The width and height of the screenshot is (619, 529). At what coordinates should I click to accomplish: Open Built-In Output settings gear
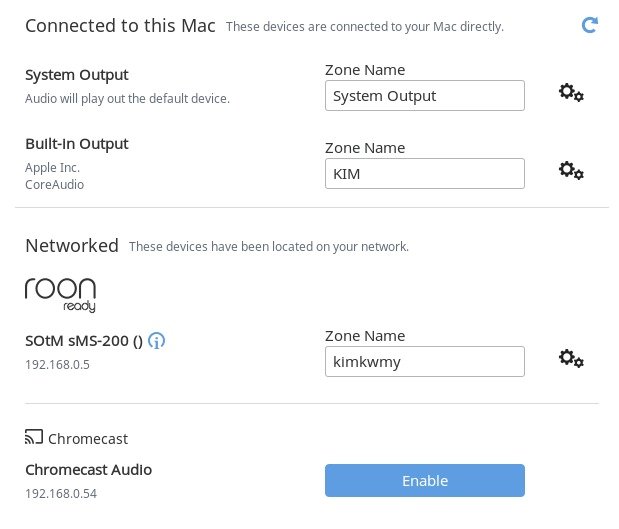(x=571, y=171)
